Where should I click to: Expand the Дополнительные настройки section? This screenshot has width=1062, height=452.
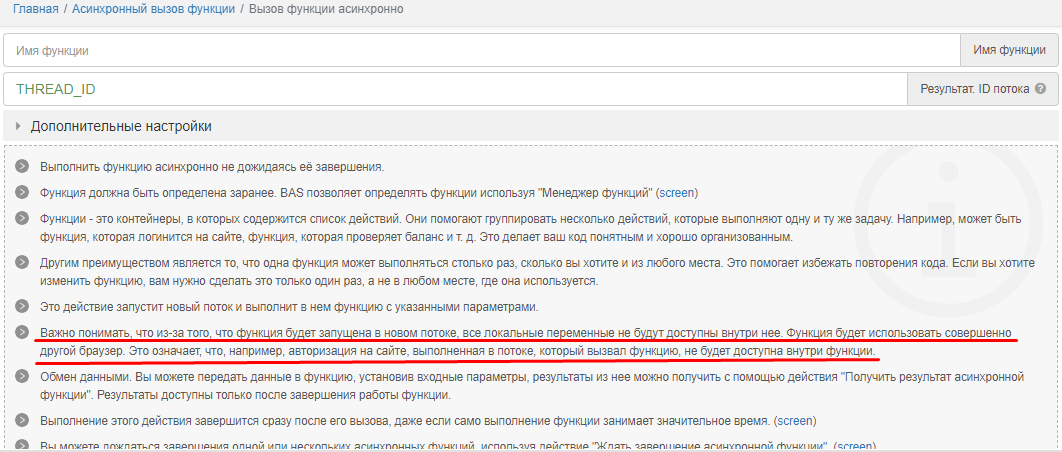coord(121,127)
